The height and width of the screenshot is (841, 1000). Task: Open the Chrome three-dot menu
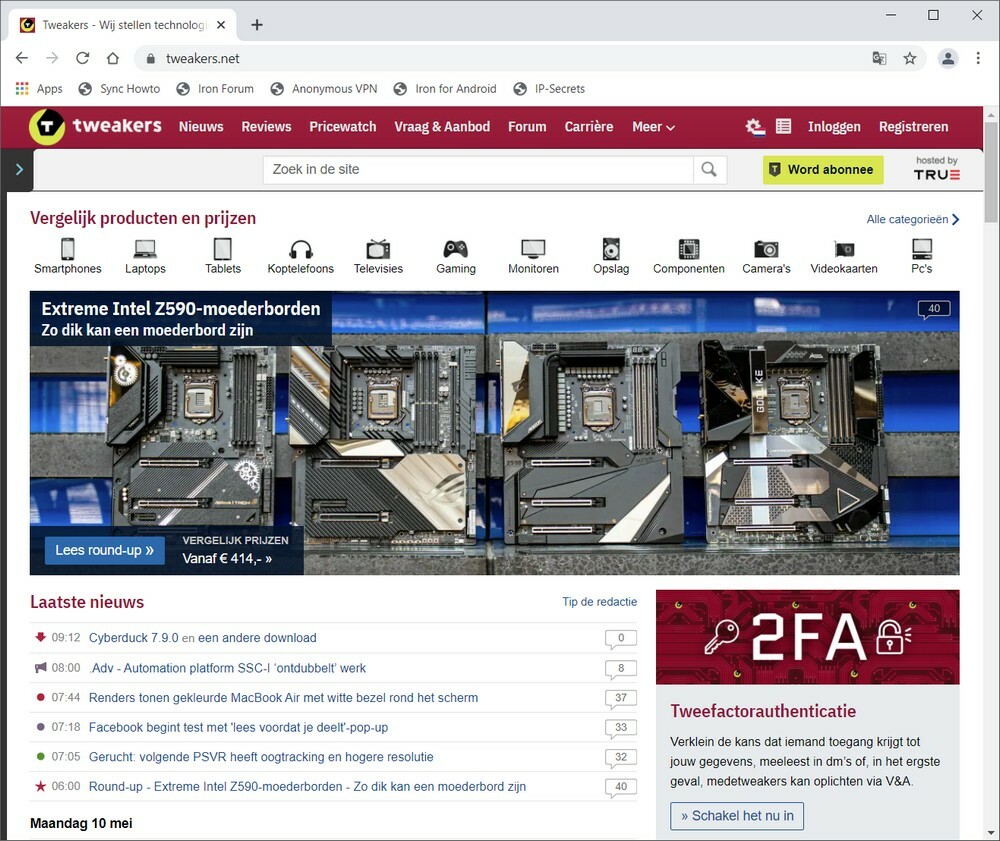978,59
